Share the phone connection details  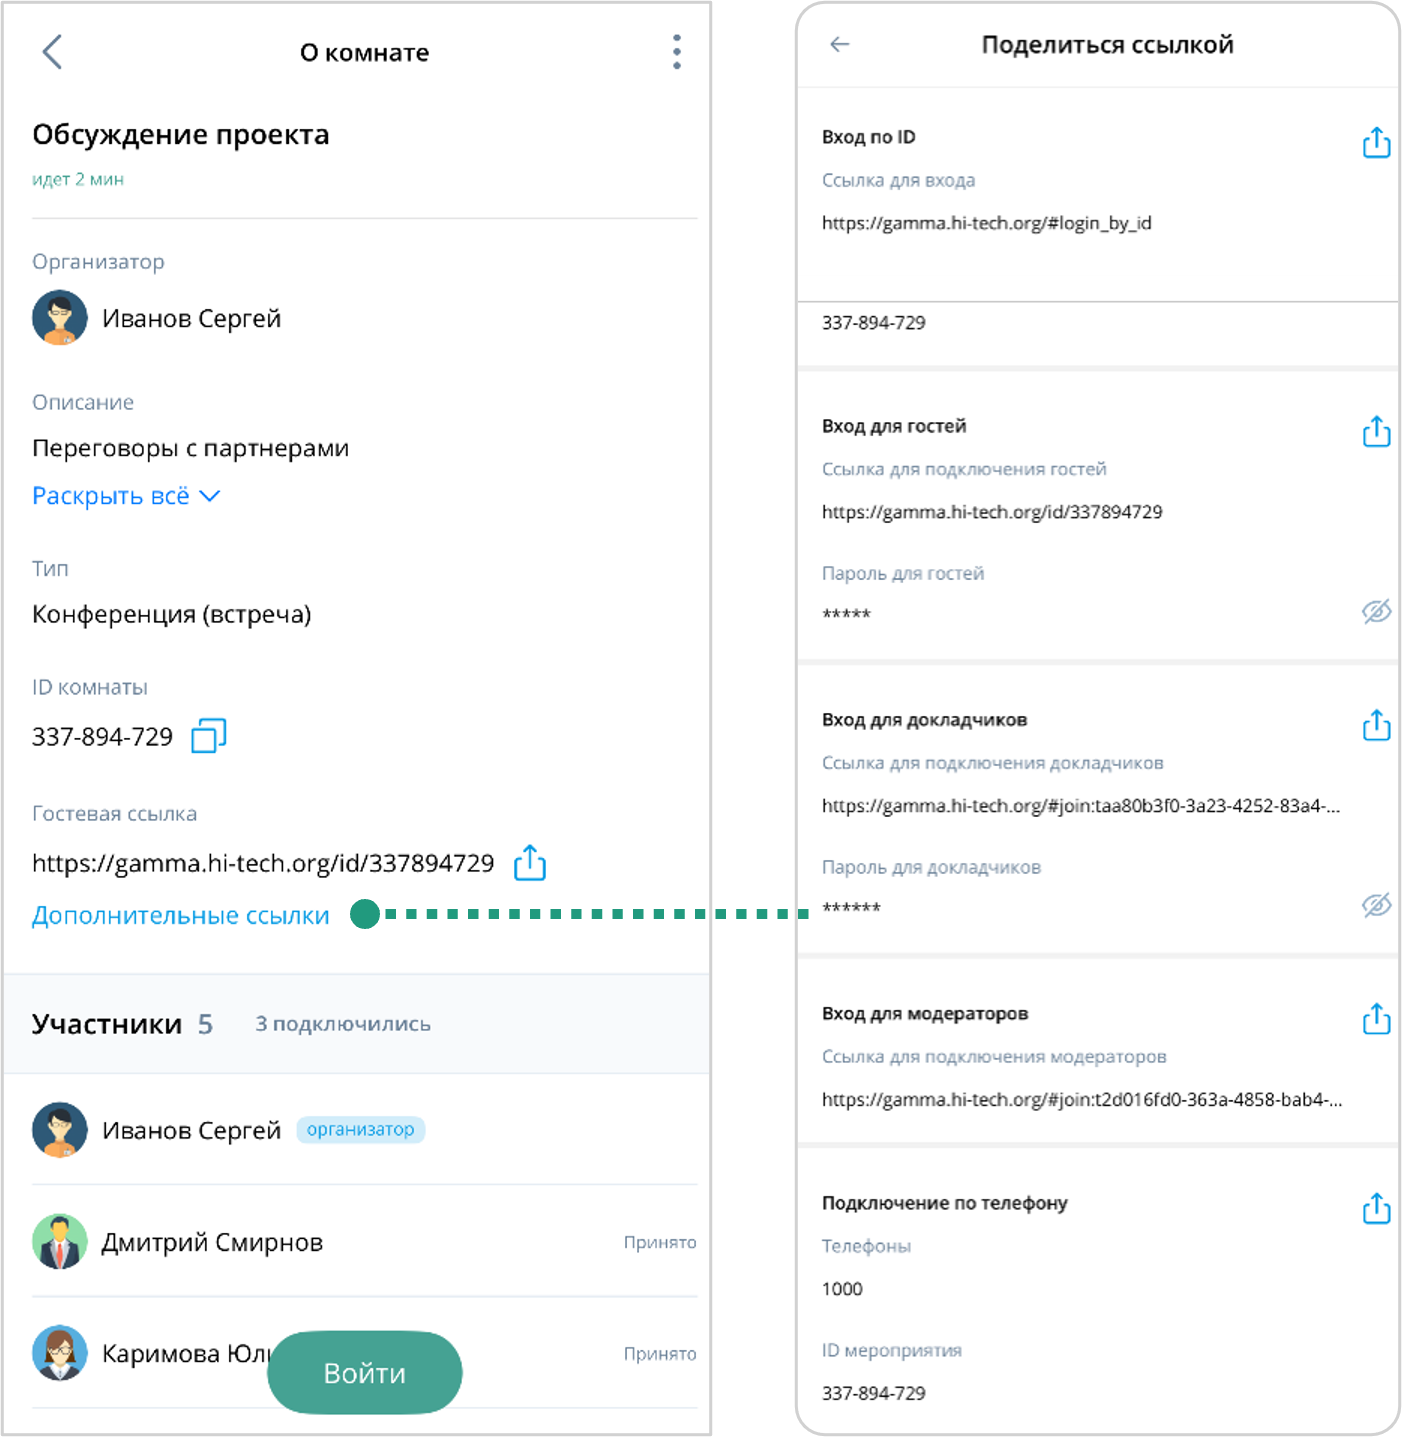pos(1376,1208)
